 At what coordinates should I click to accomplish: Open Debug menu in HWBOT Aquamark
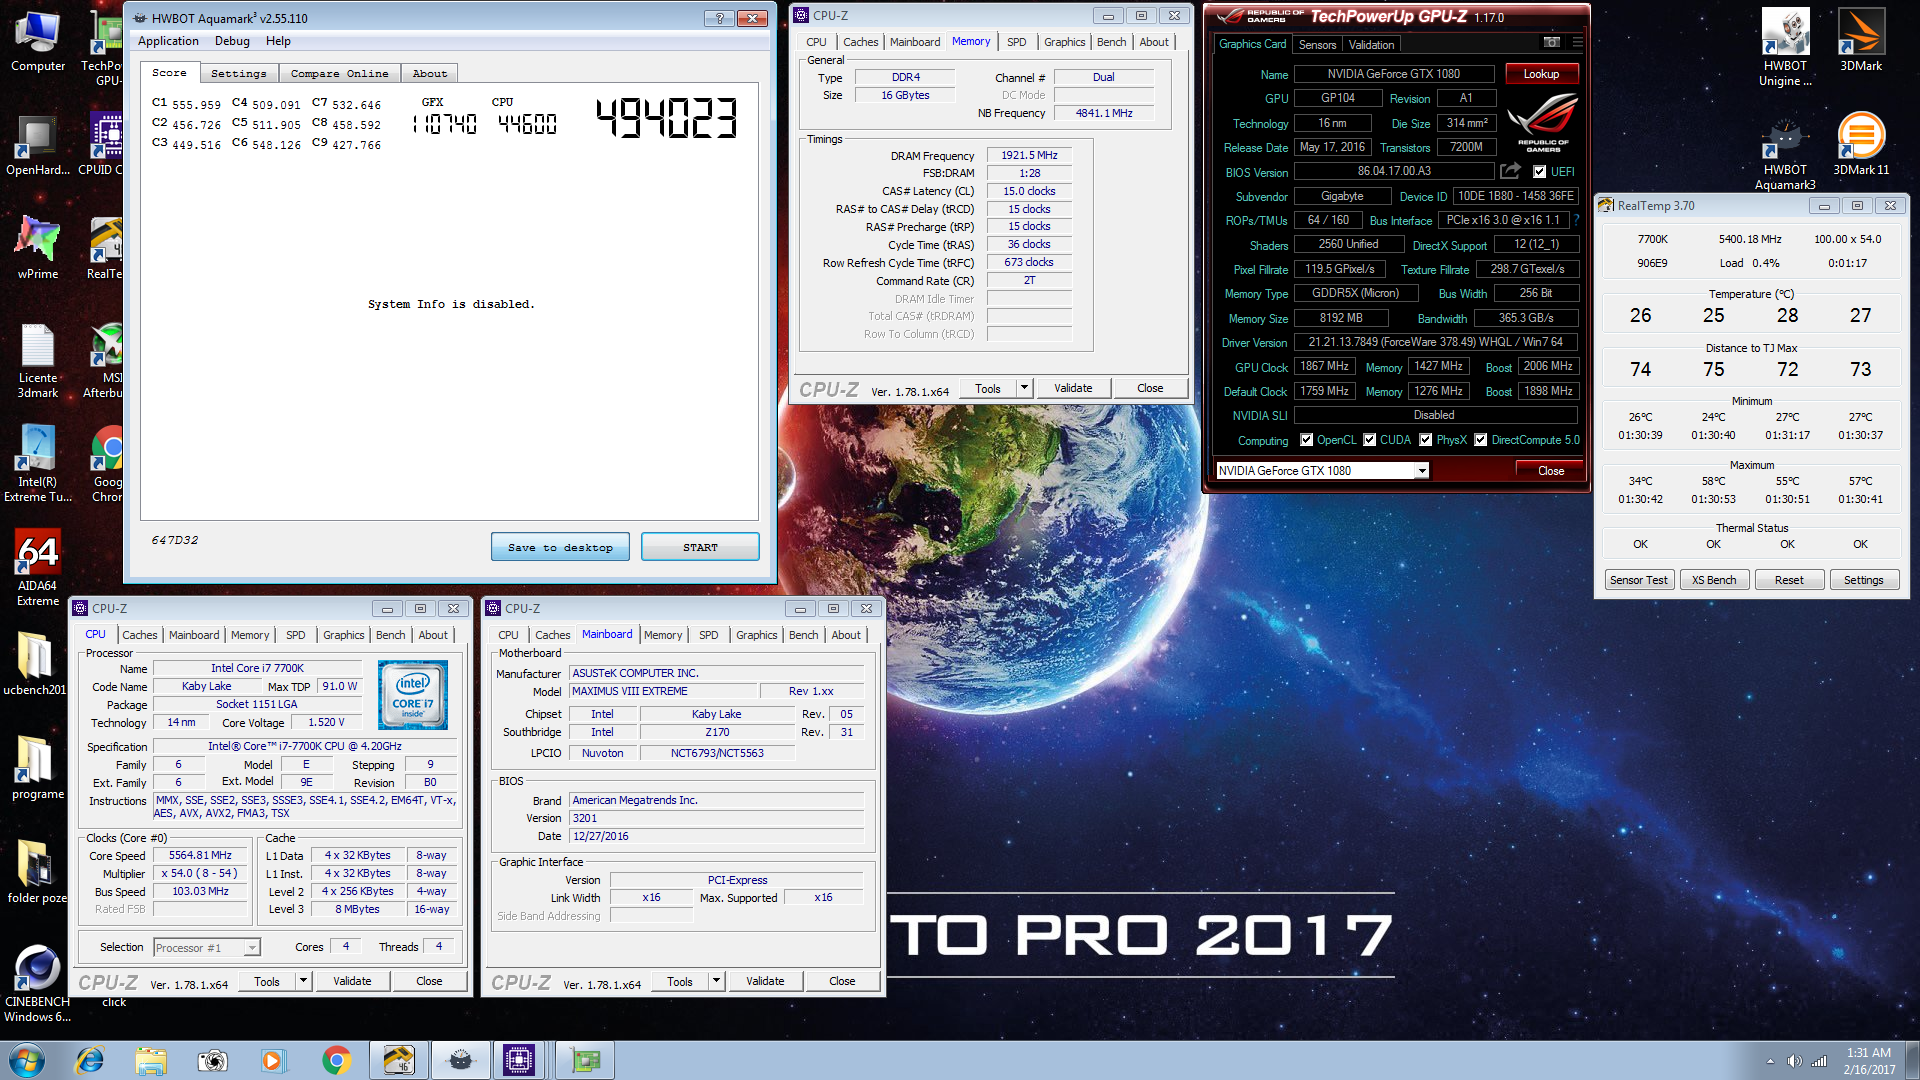coord(232,41)
